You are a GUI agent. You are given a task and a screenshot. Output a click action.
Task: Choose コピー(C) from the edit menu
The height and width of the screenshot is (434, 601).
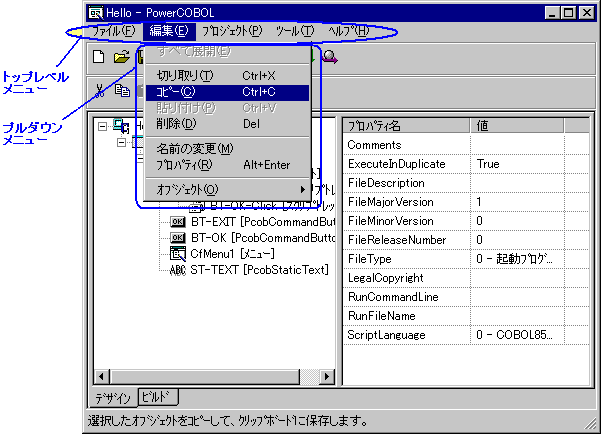coord(227,92)
